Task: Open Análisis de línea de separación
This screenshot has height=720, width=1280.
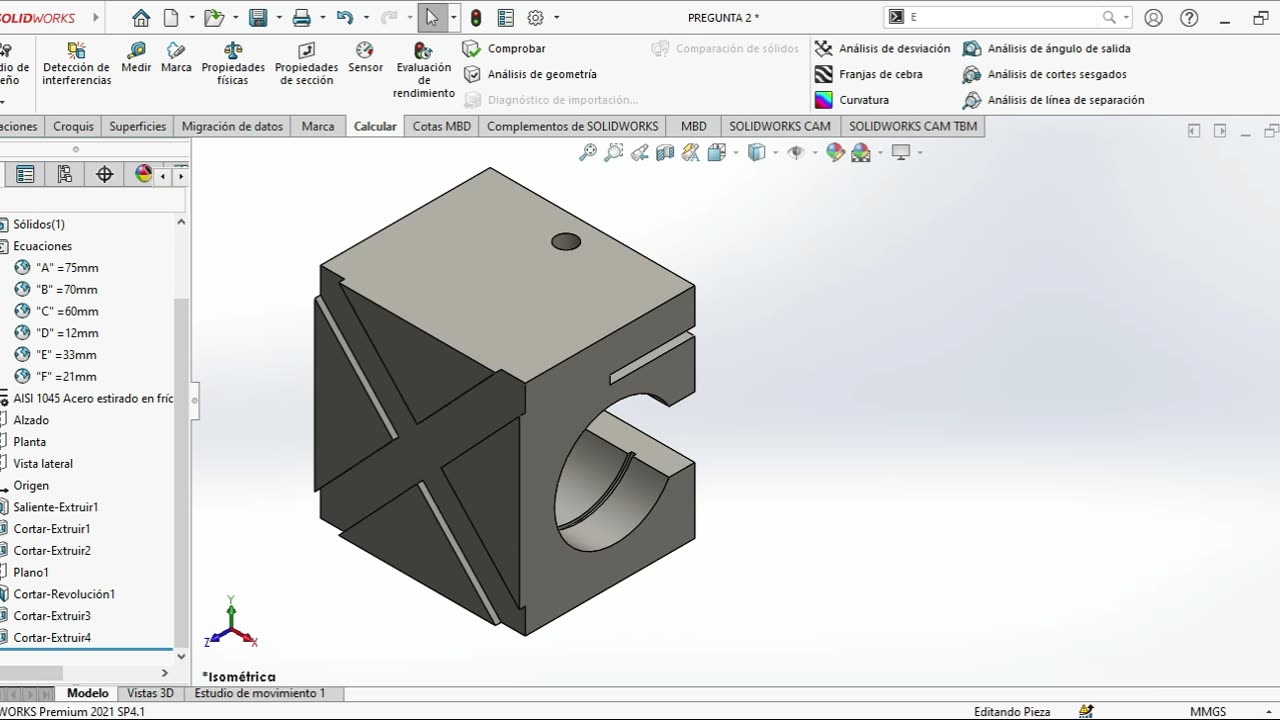Action: (1054, 100)
